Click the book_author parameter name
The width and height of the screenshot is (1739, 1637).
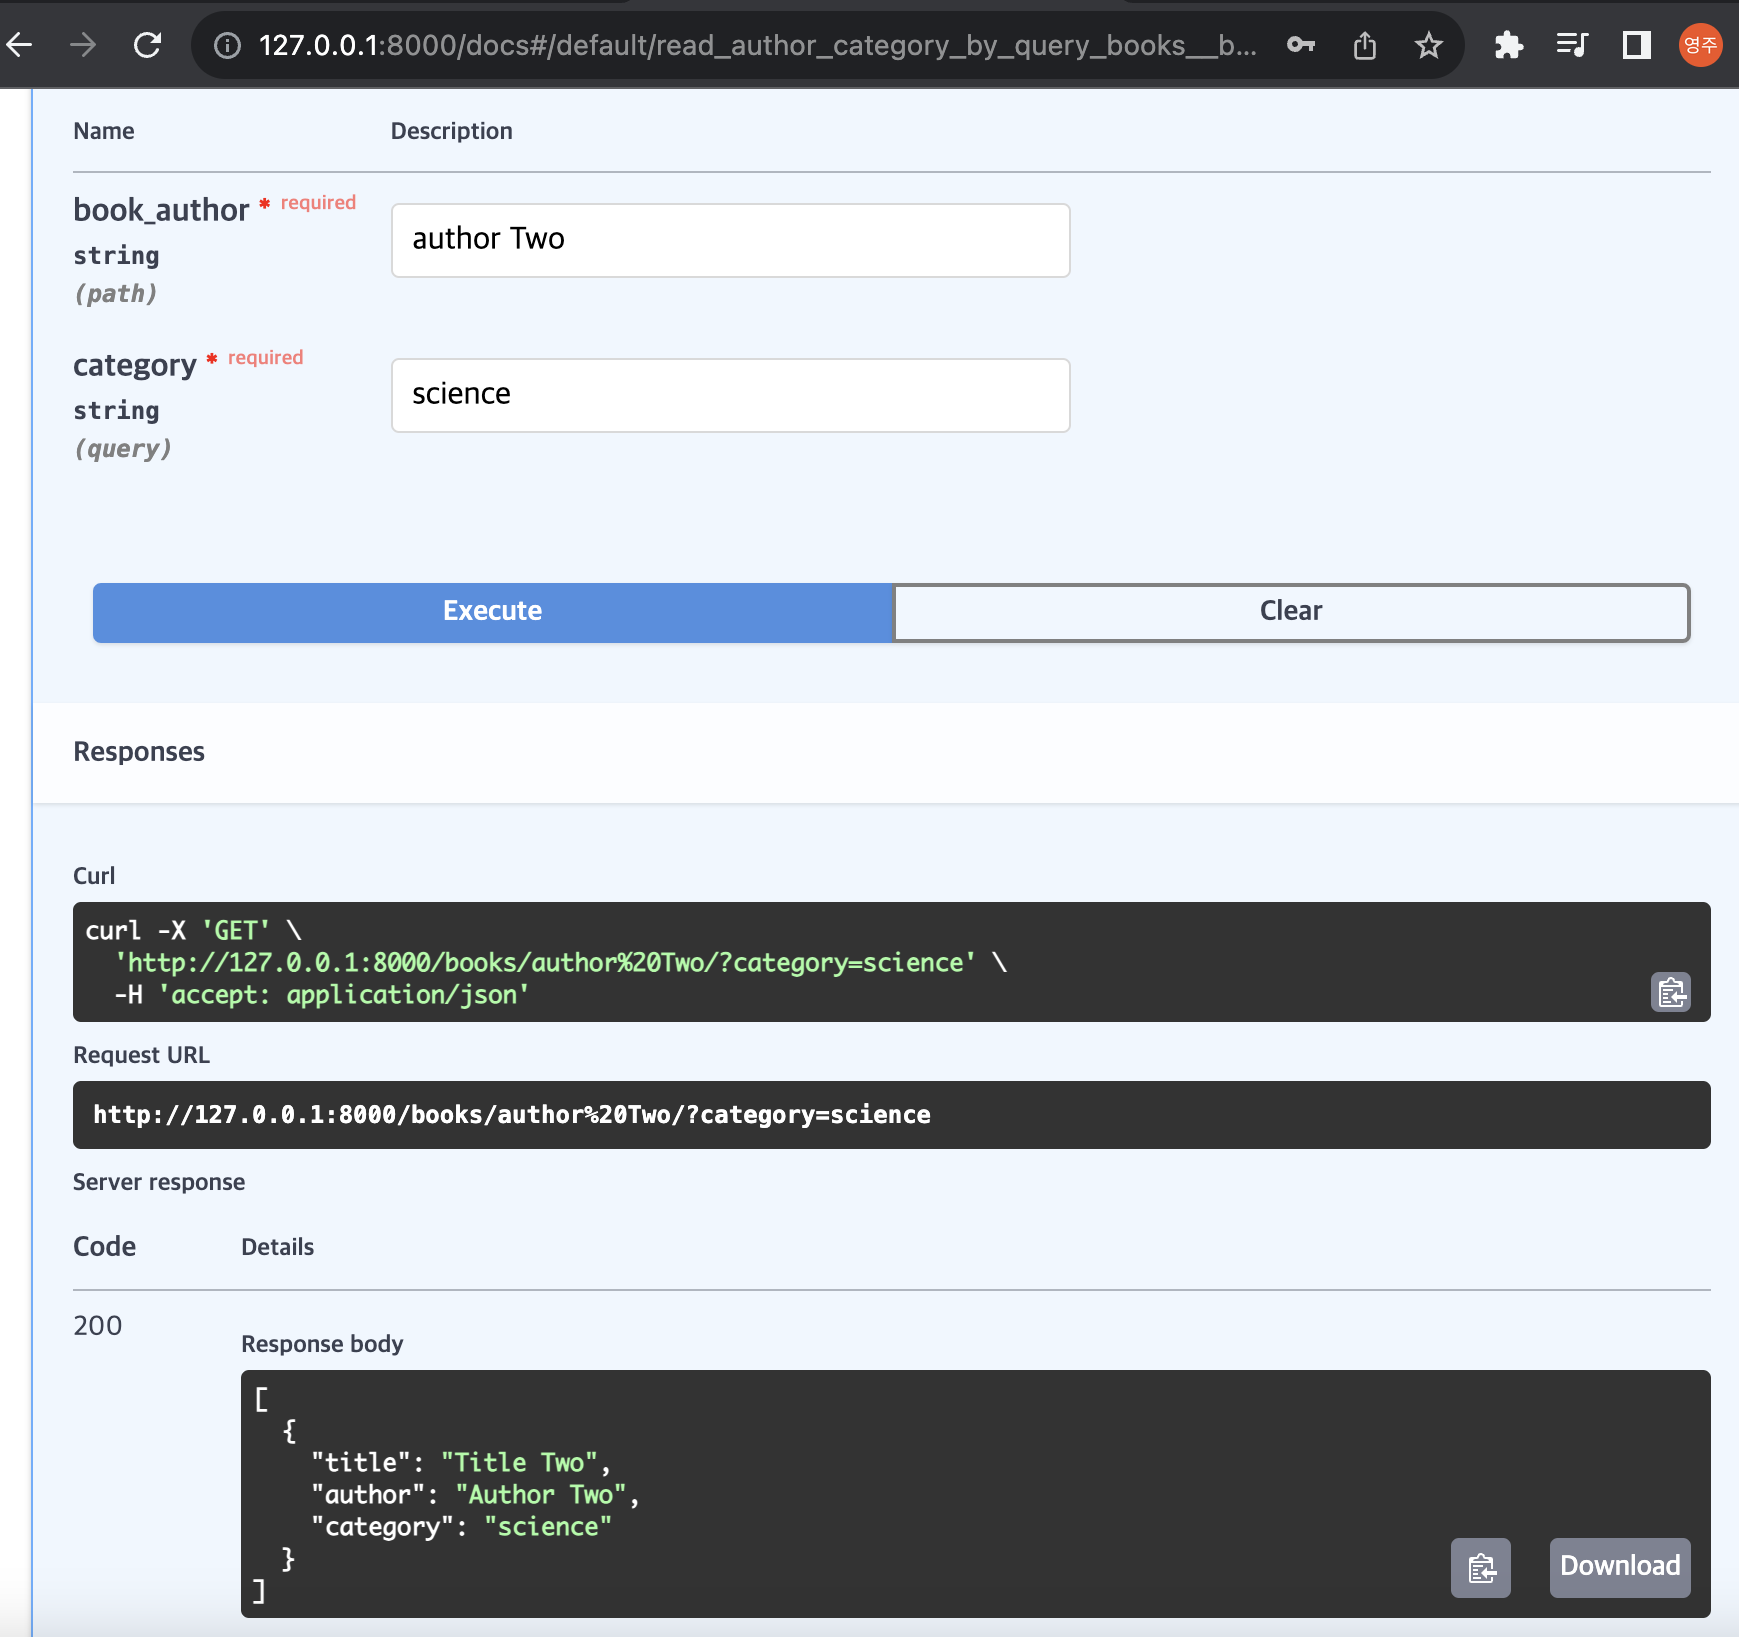(x=161, y=210)
